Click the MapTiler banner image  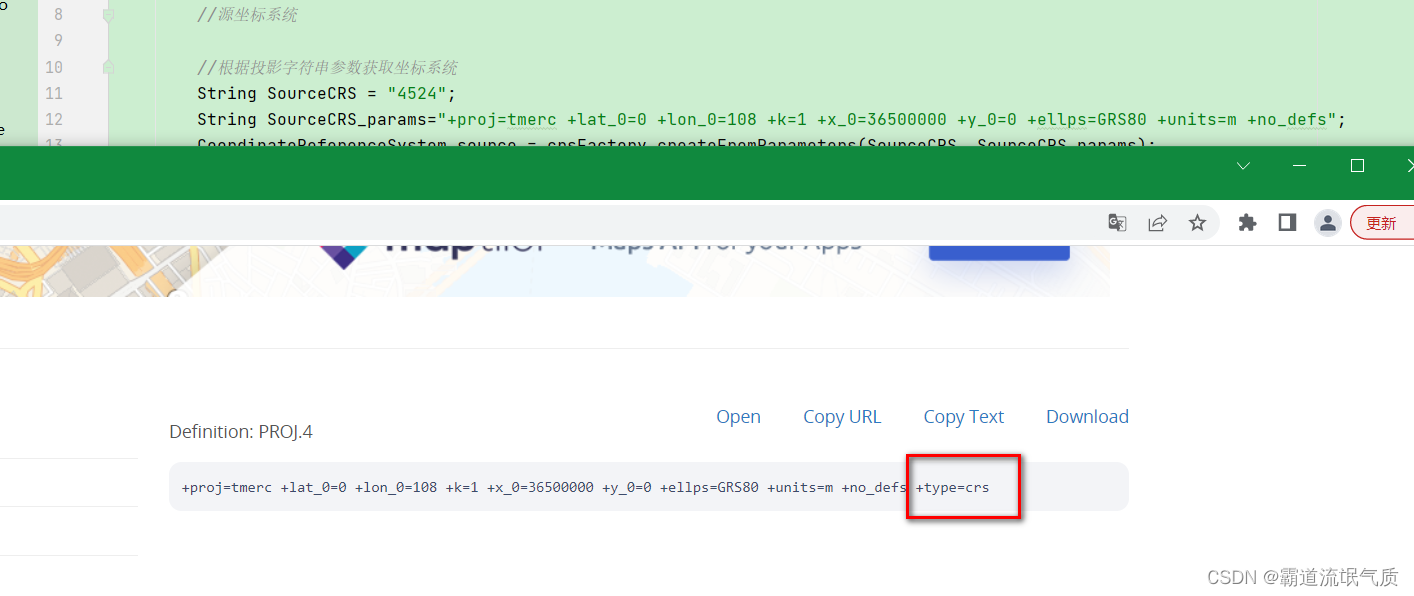pos(555,267)
